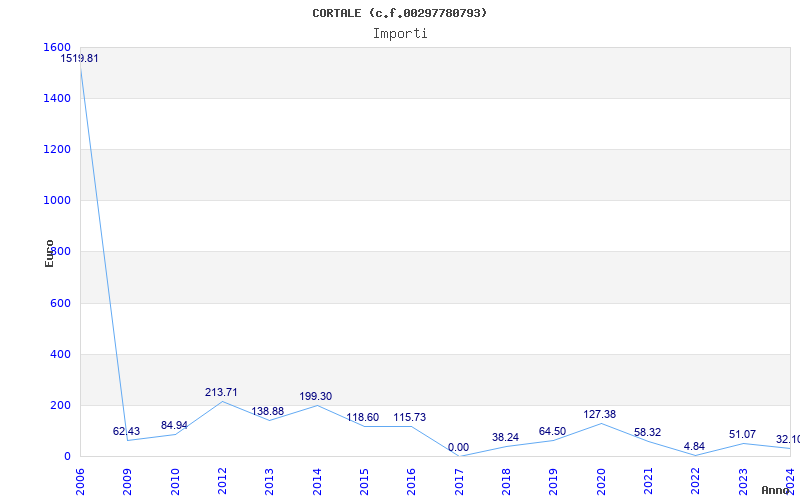Select the 2021 x-axis year label
Viewport: 800px width, 500px height.
648,482
